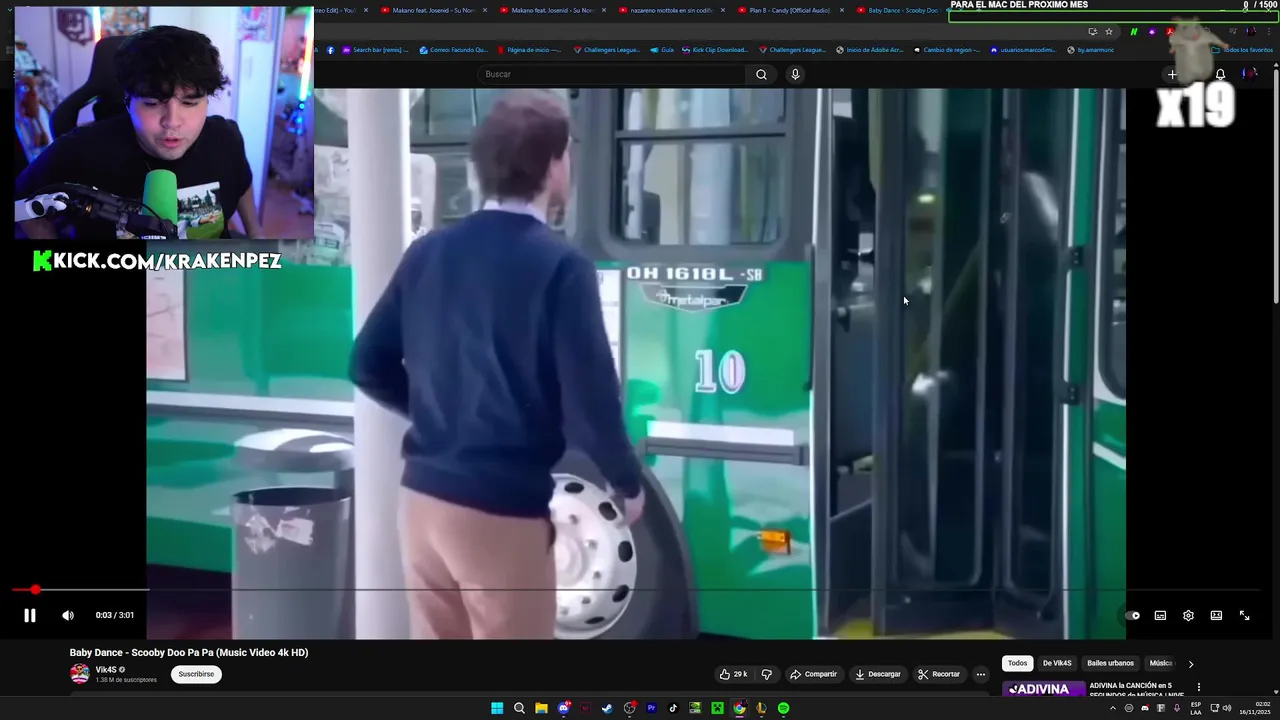Open Cambio de region bookmark
Viewport: 1280px width, 720px height.
(x=946, y=50)
